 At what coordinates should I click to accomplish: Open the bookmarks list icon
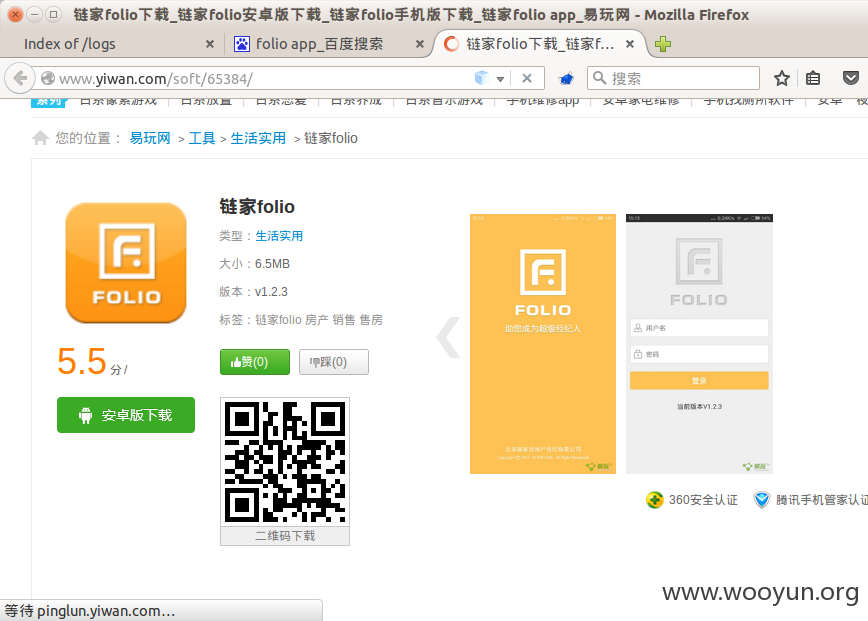(813, 79)
